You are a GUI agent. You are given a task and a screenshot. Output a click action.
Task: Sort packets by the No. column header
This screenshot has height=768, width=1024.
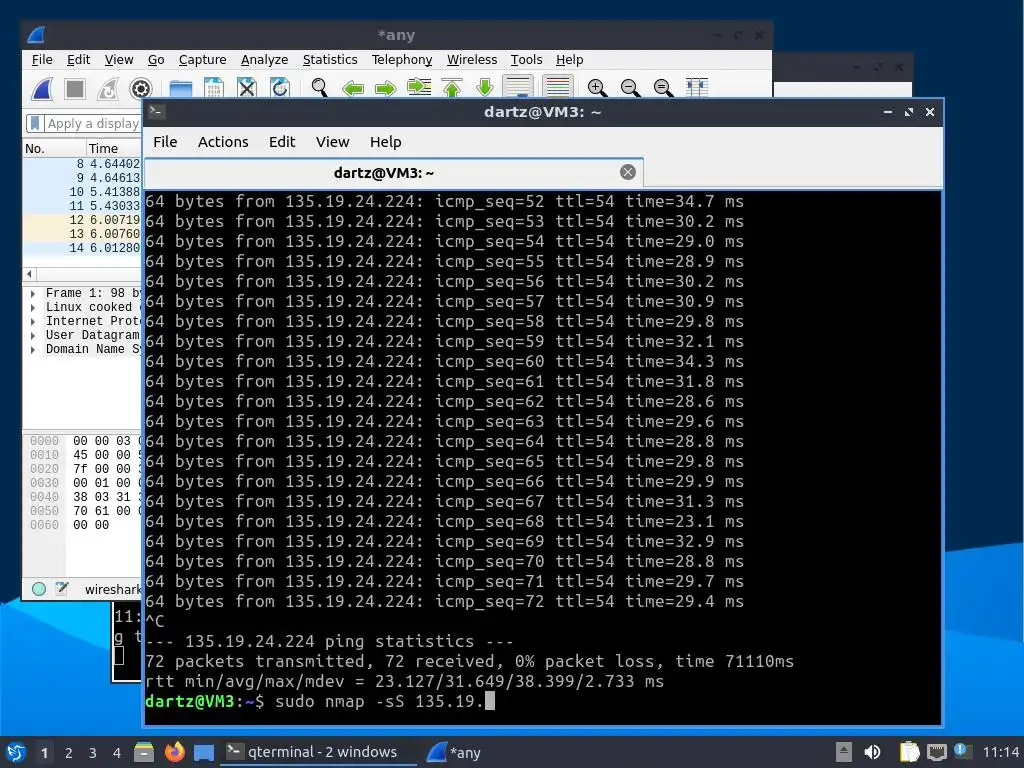[54, 148]
